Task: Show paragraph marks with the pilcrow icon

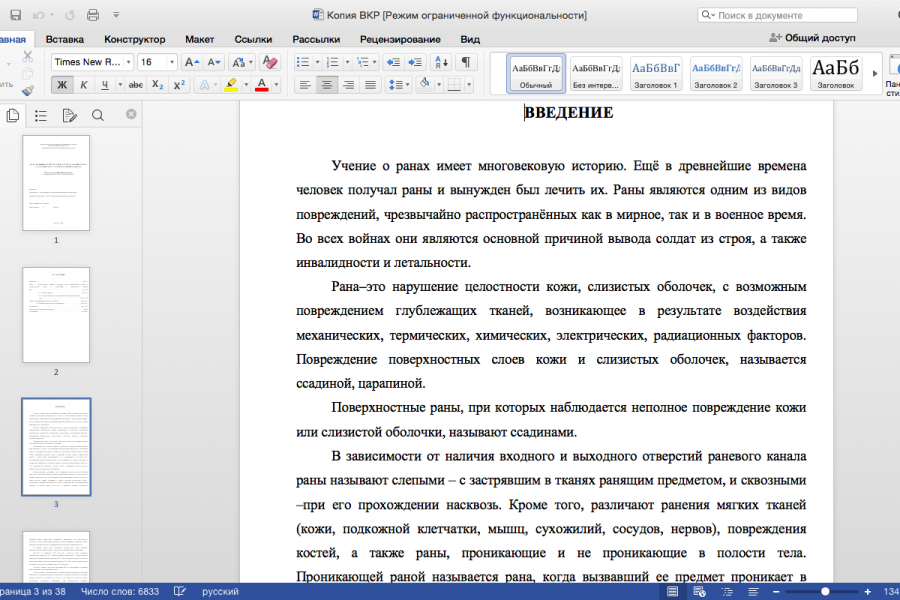Action: pos(466,62)
